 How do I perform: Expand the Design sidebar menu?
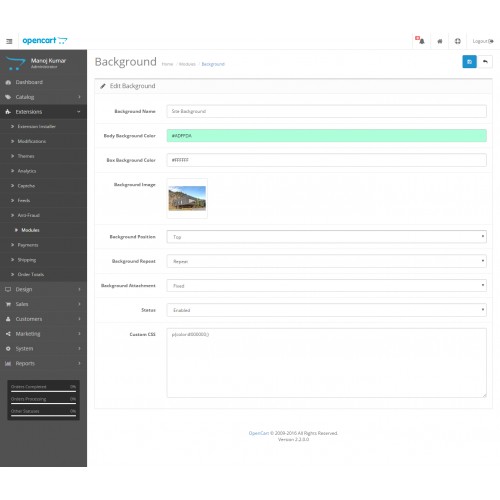tap(43, 289)
